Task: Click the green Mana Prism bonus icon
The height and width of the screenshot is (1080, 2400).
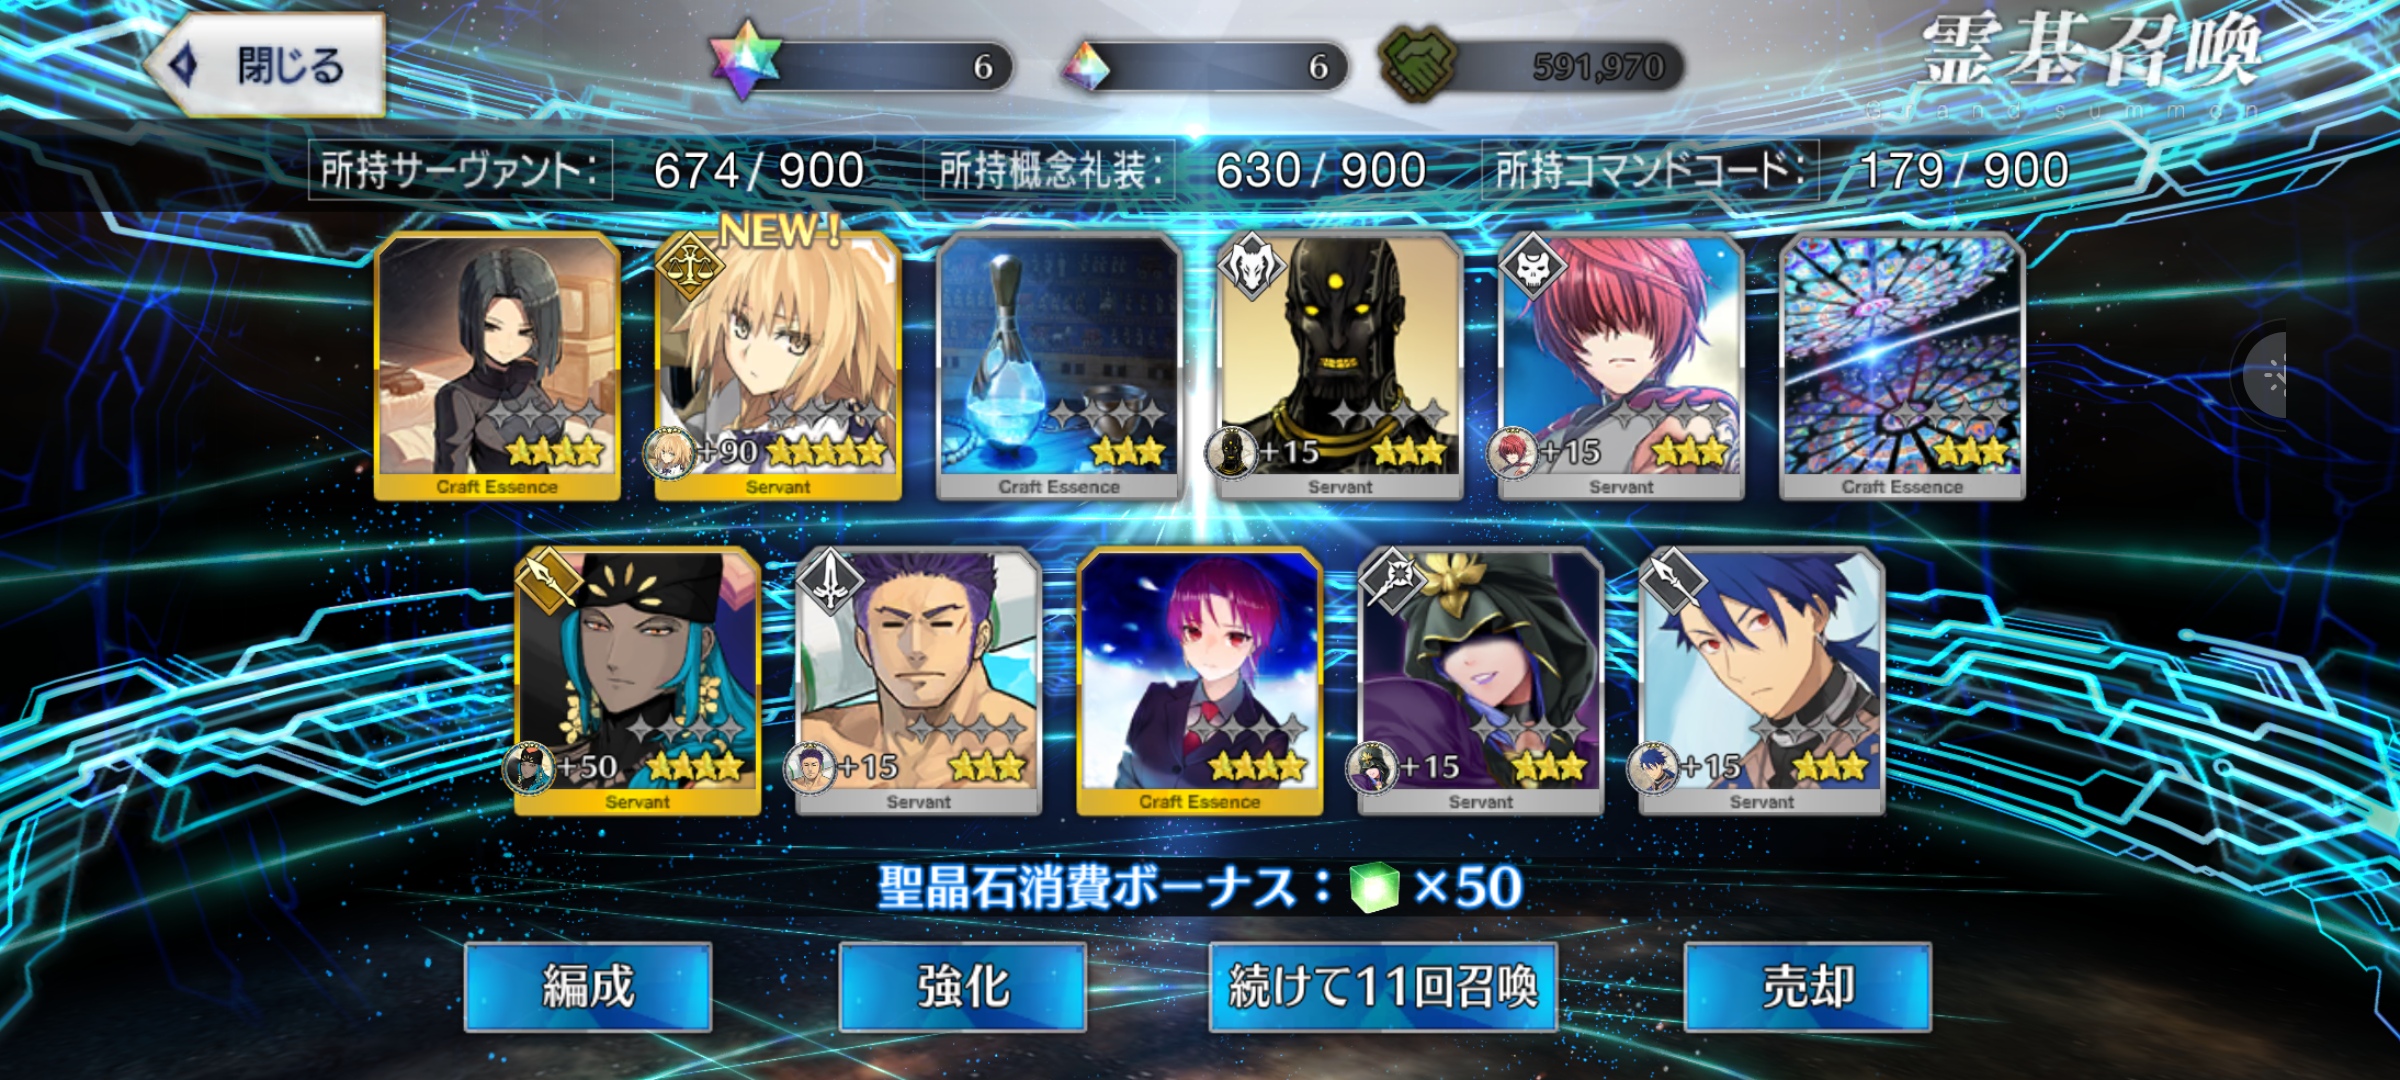Action: pyautogui.click(x=1374, y=887)
